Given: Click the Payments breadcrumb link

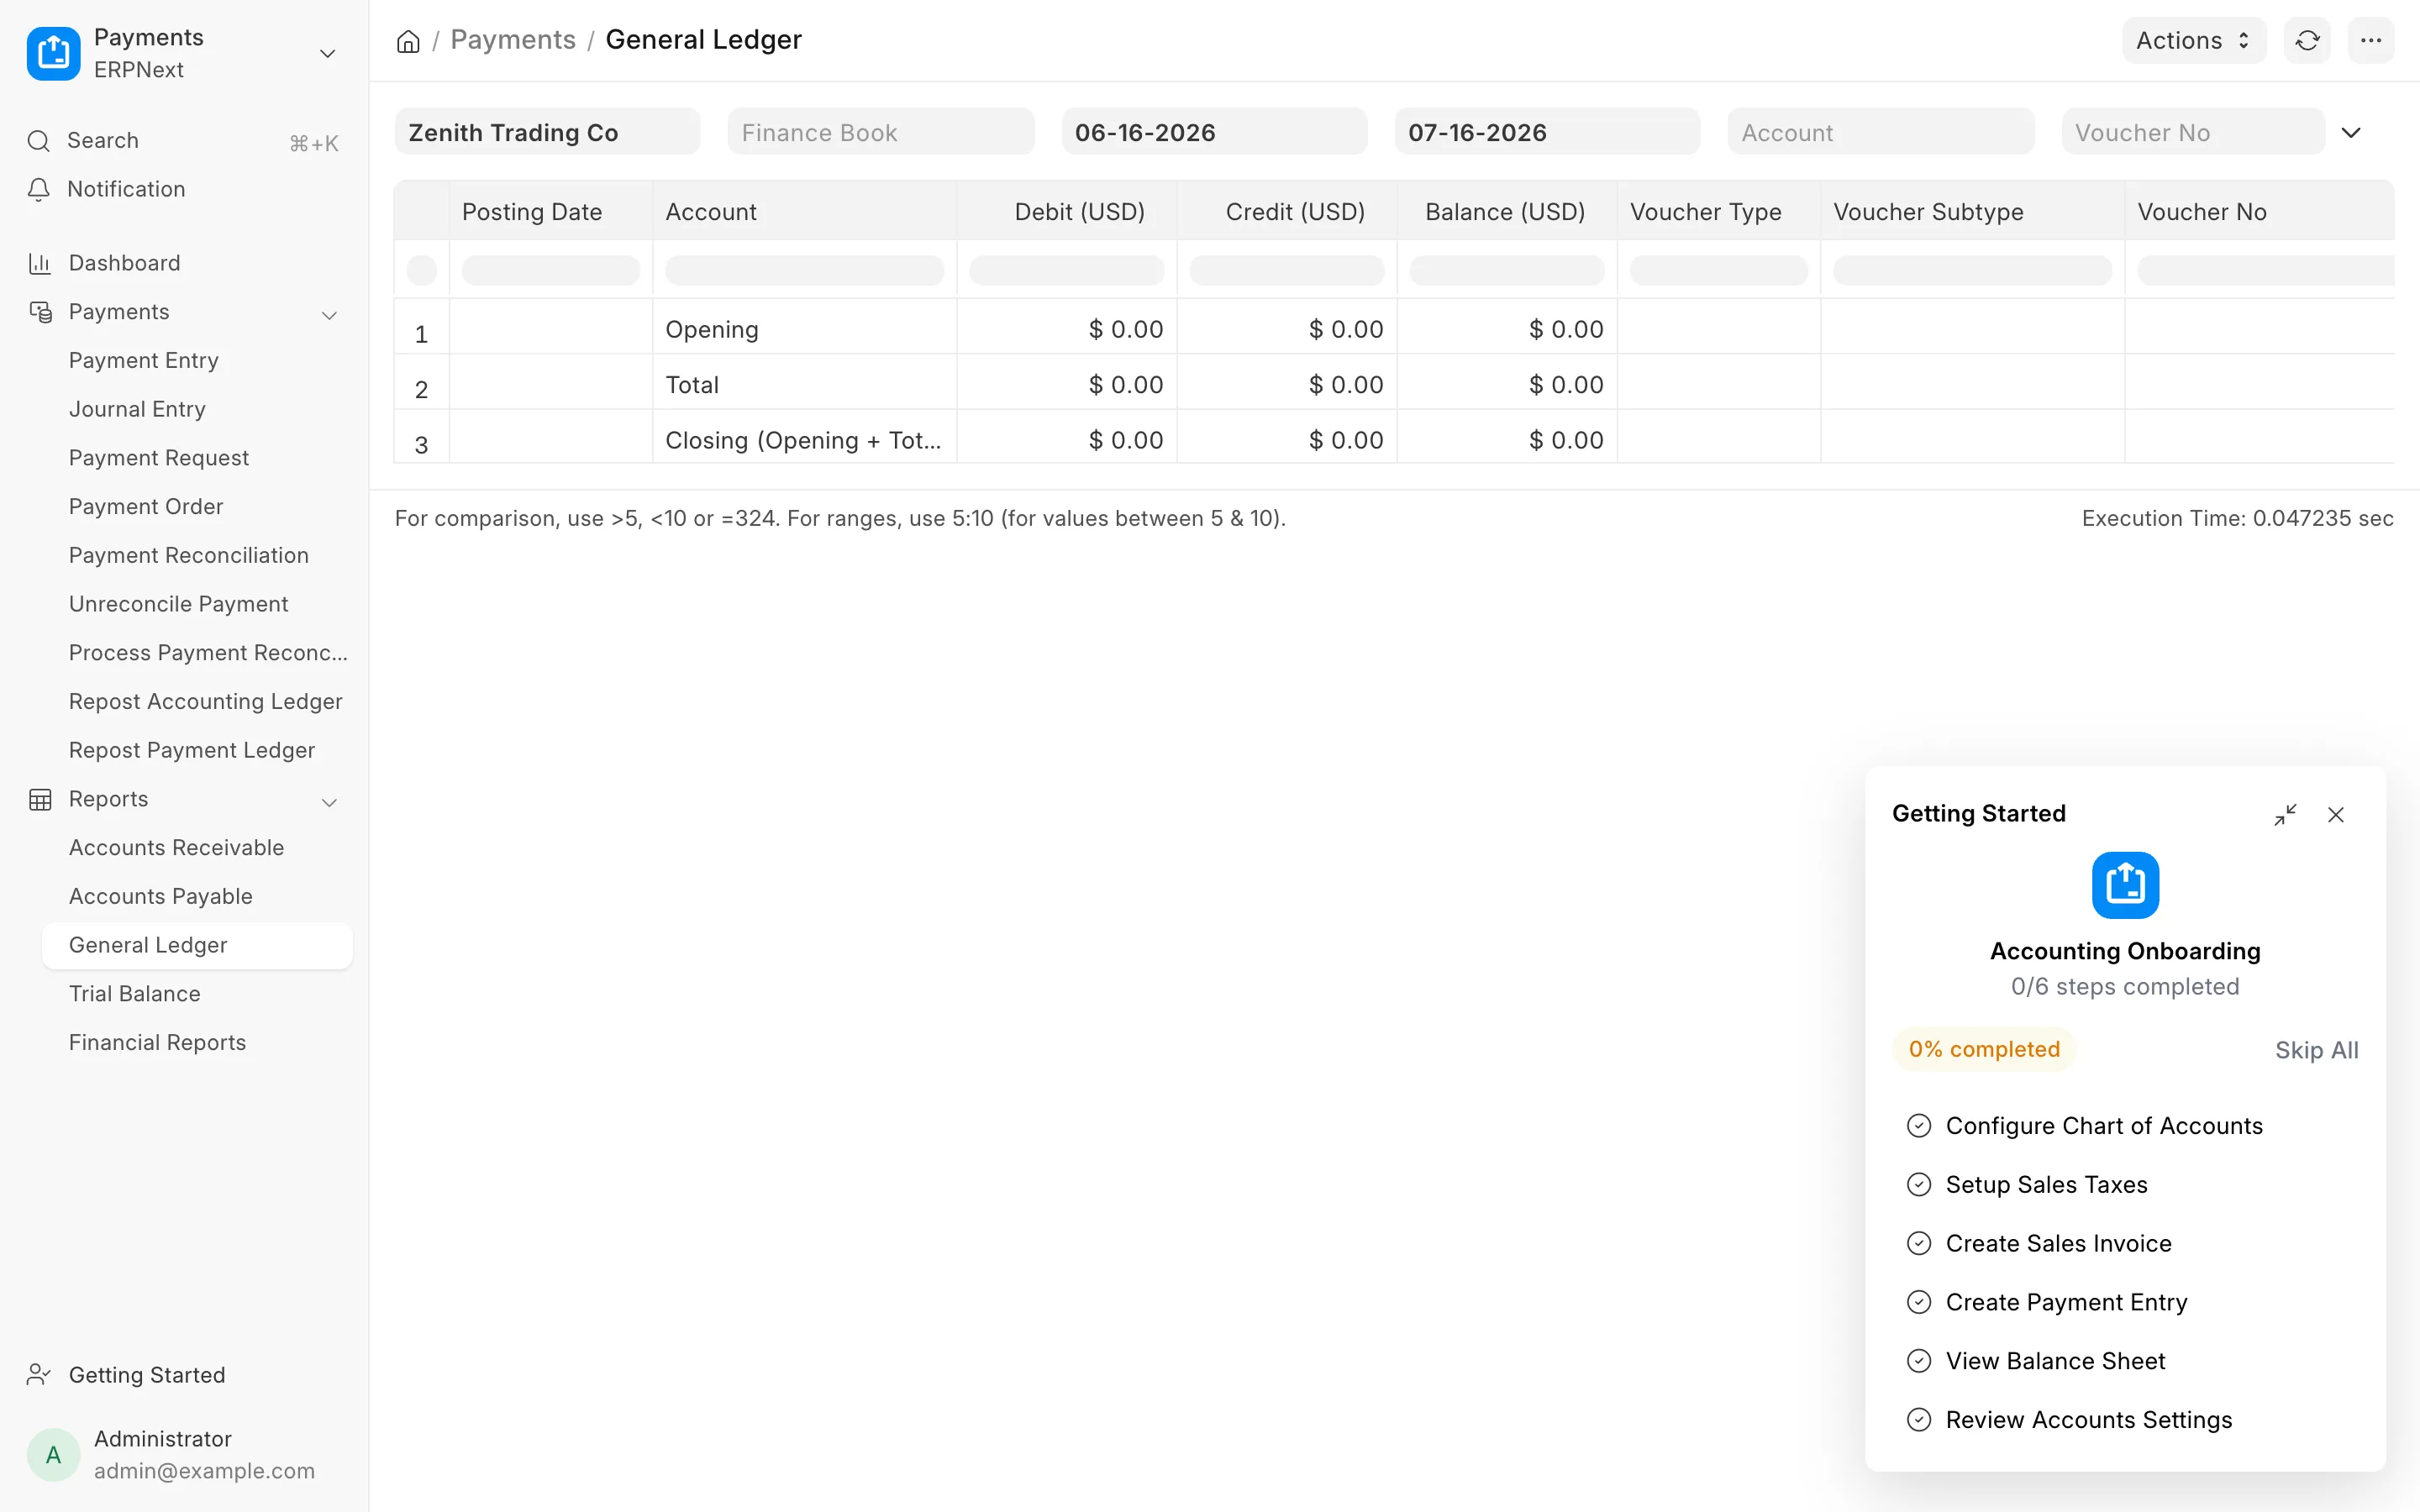Looking at the screenshot, I should (x=513, y=40).
